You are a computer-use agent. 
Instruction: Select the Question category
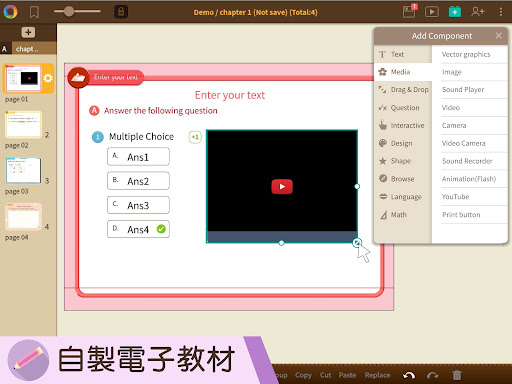(403, 108)
